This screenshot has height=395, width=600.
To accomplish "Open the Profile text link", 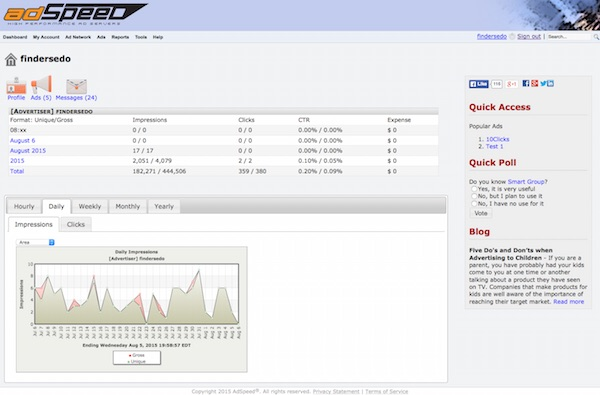I will (x=16, y=98).
